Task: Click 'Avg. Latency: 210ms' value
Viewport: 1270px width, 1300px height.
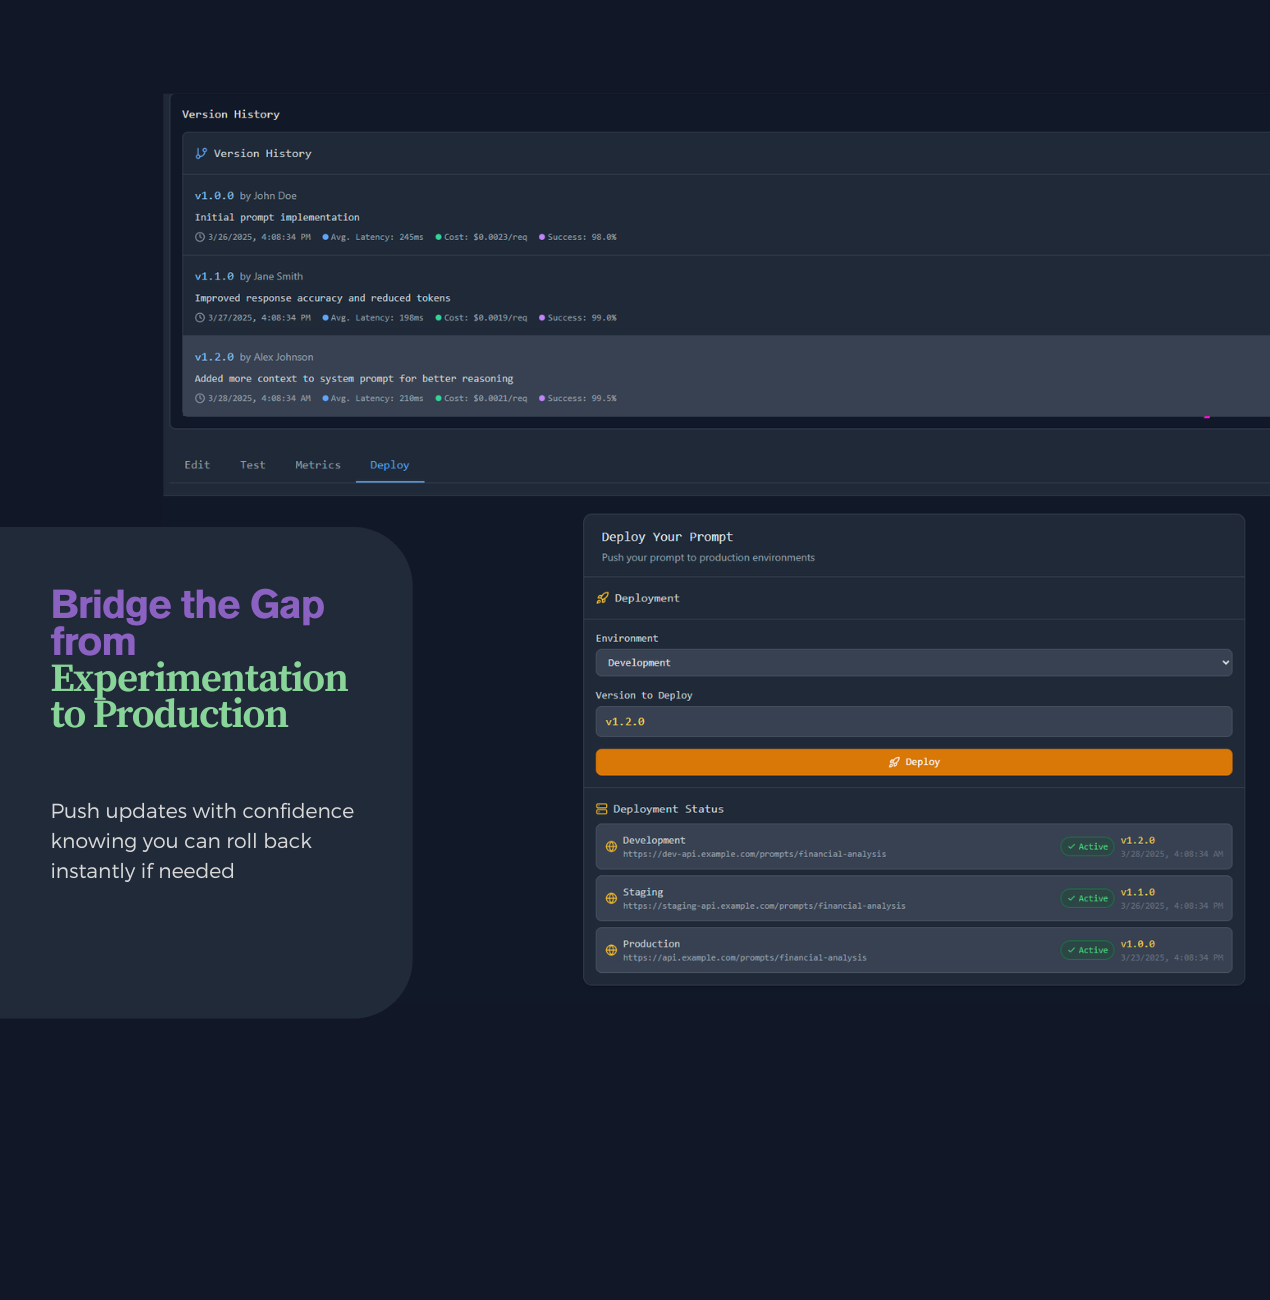Action: point(377,398)
